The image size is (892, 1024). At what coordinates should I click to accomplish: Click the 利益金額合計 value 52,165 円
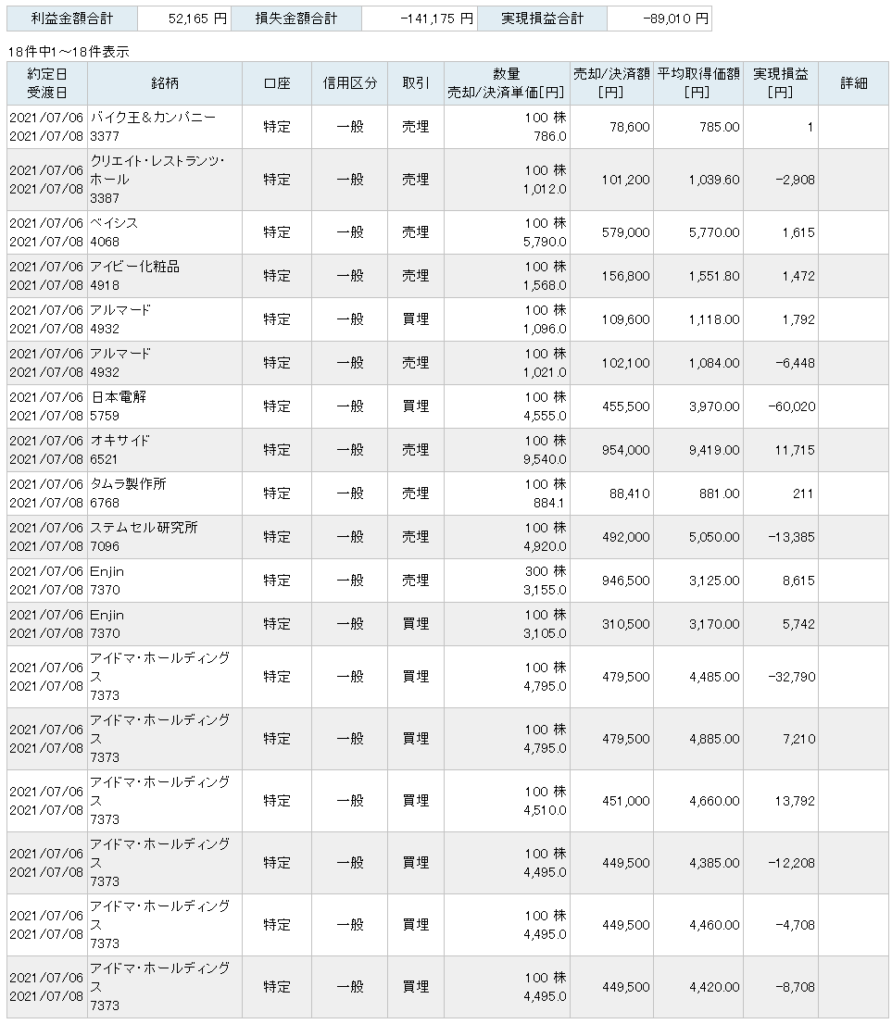197,19
